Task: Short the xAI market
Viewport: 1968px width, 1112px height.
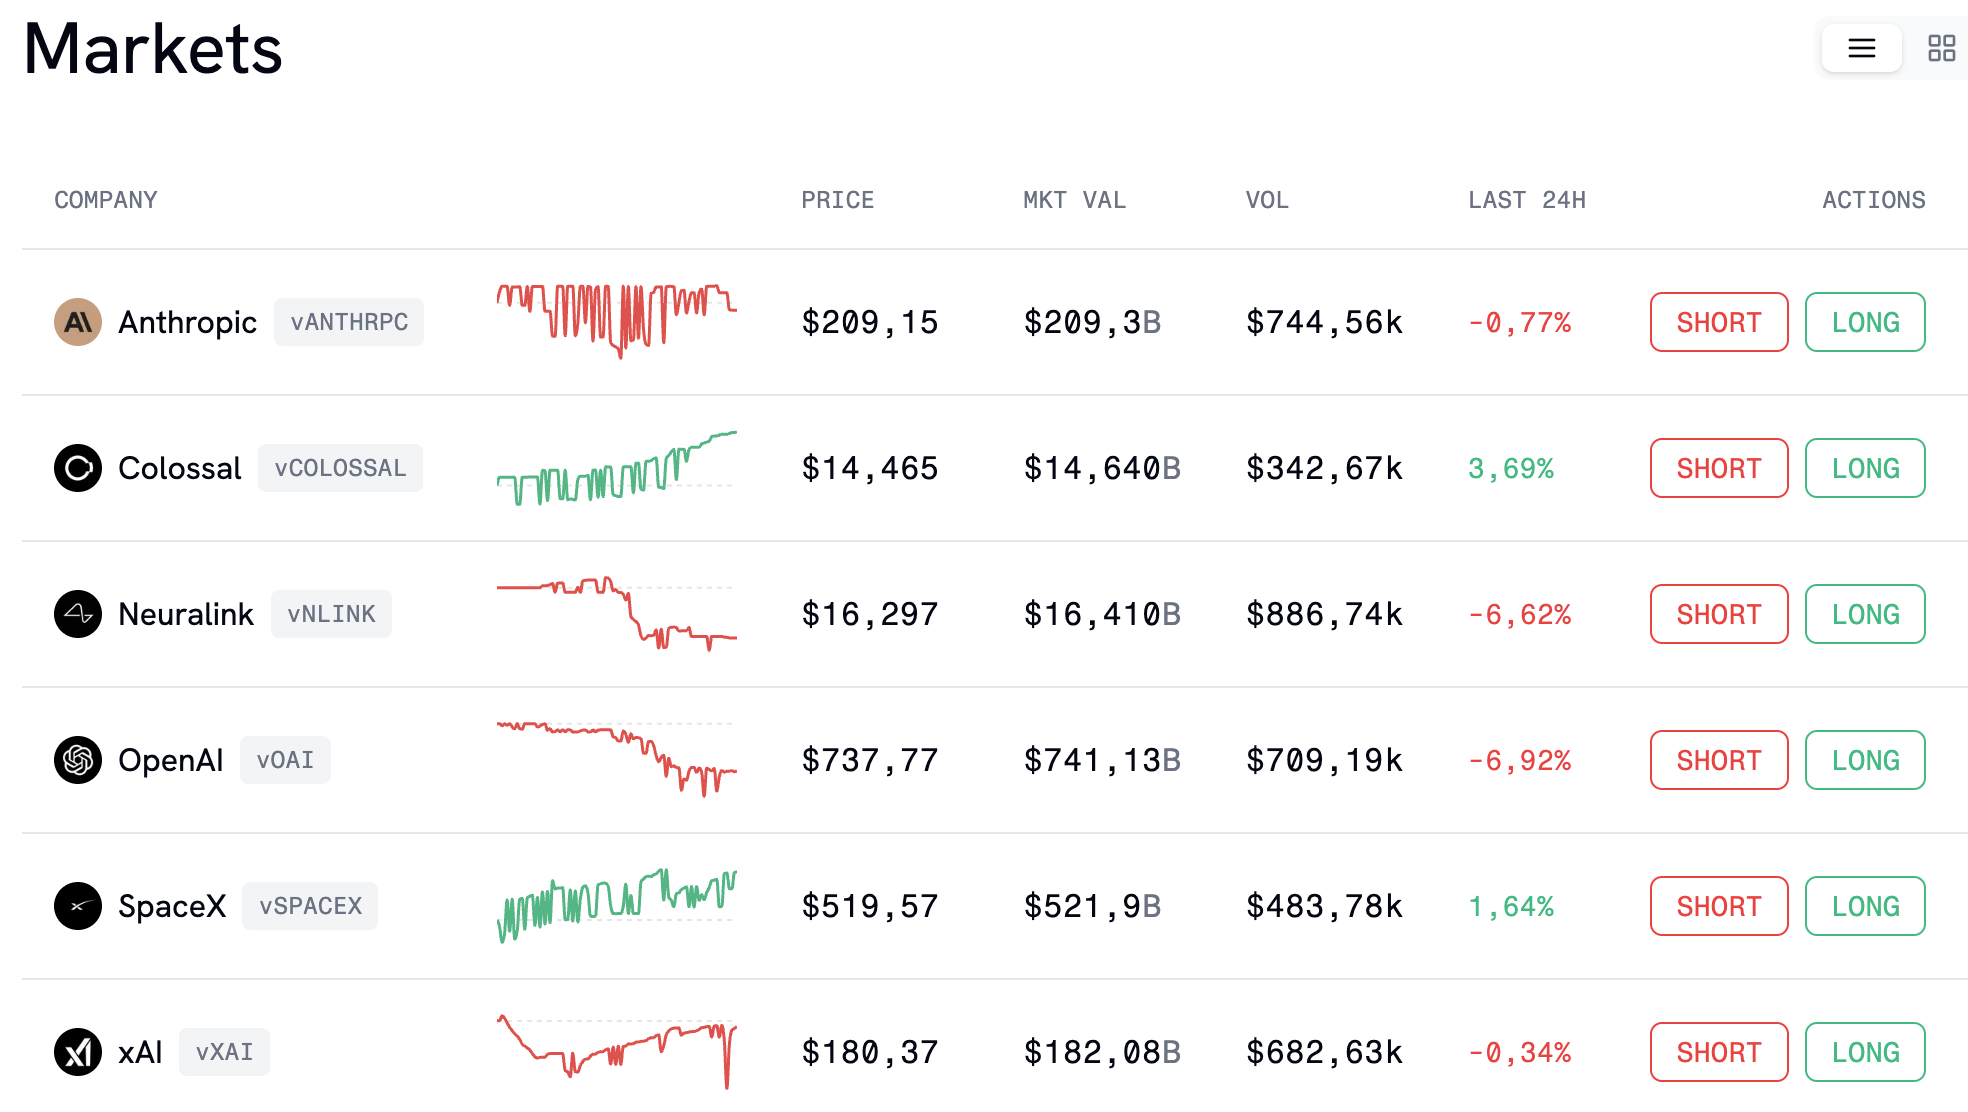Action: coord(1718,1052)
